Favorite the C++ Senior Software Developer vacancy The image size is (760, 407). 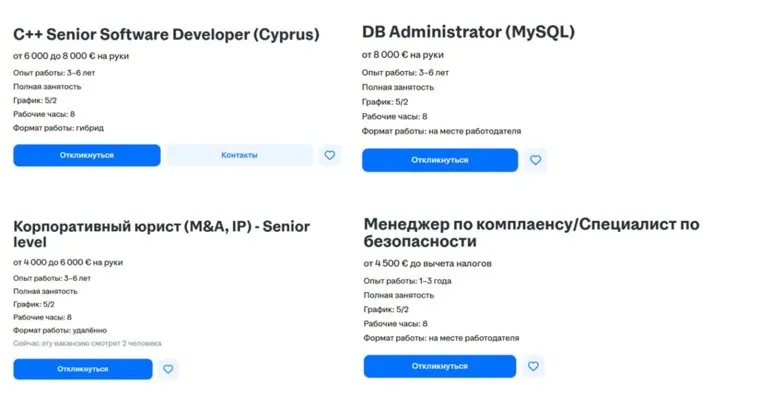[x=330, y=155]
